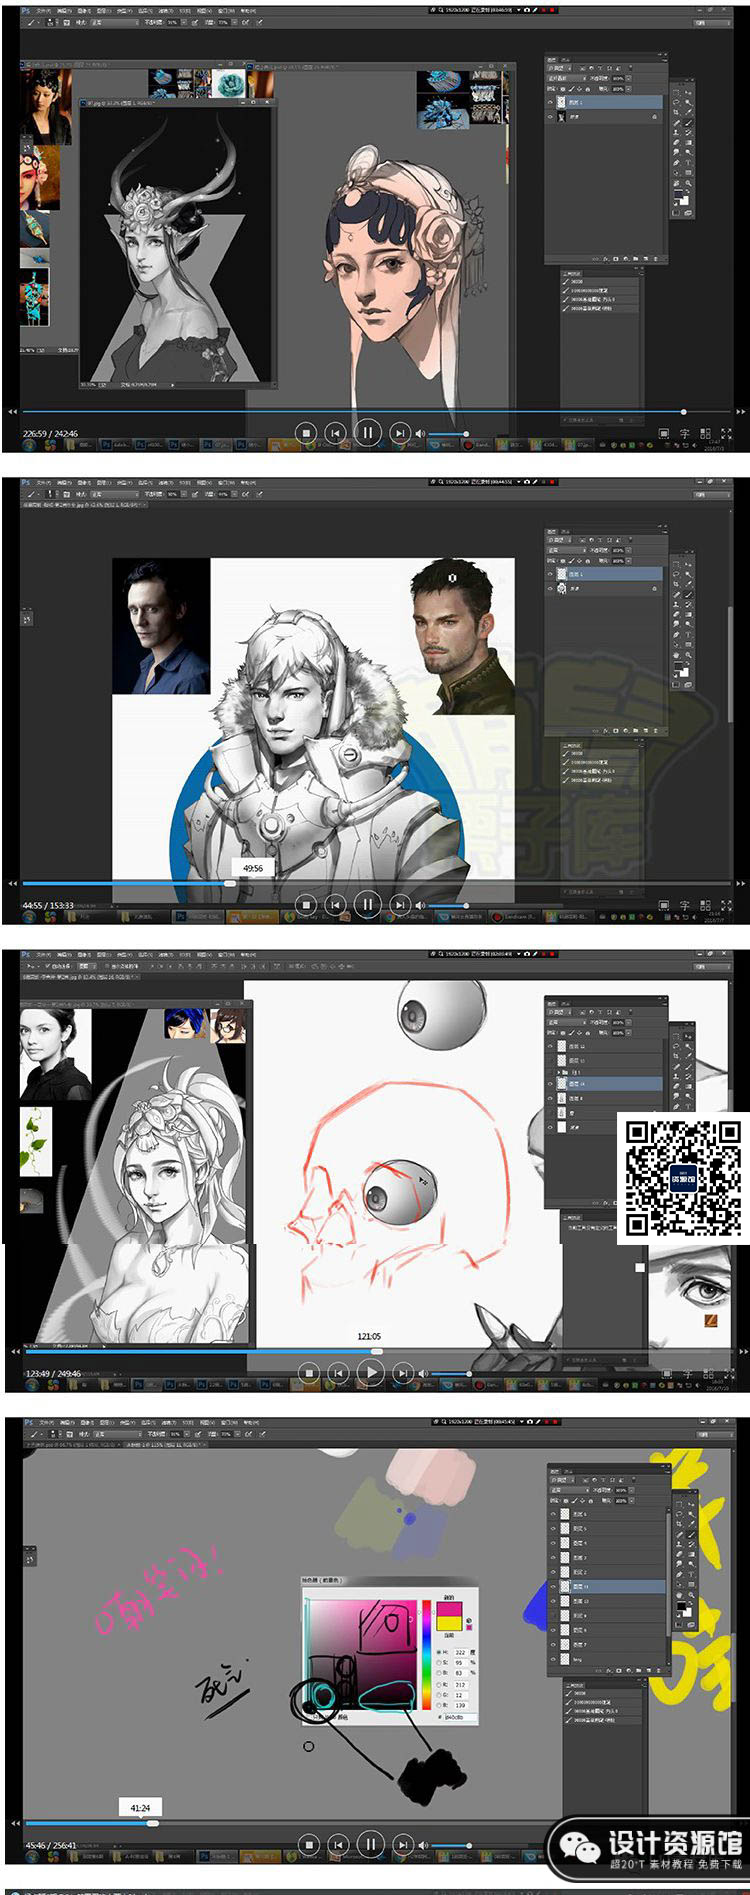Viewport: 750px width, 1895px height.
Task: Stop playback in the 45:46 / 256:41 player
Action: tap(309, 1844)
